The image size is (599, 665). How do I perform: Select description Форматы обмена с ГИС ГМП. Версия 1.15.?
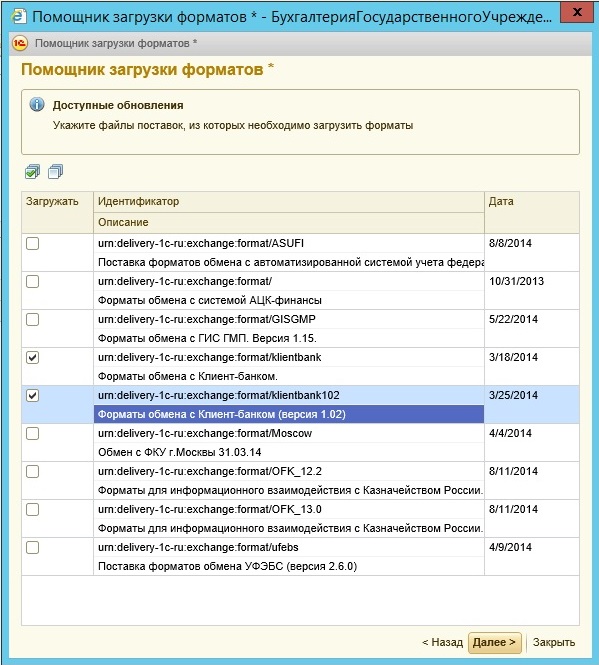207,338
